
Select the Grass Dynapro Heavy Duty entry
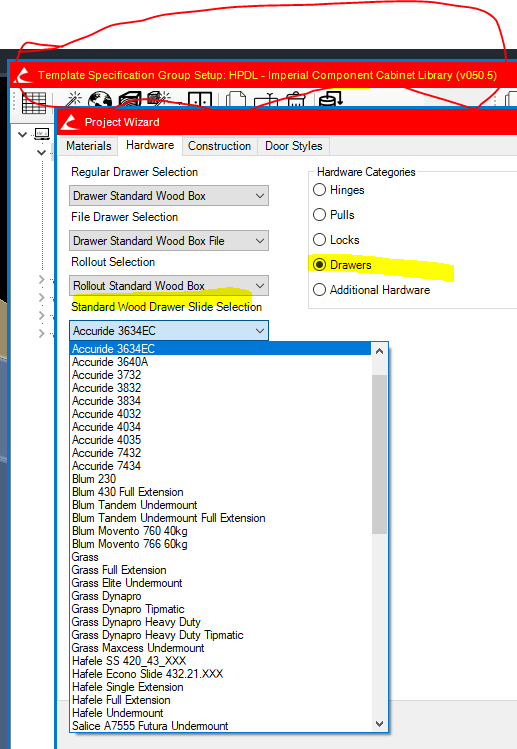click(220, 622)
